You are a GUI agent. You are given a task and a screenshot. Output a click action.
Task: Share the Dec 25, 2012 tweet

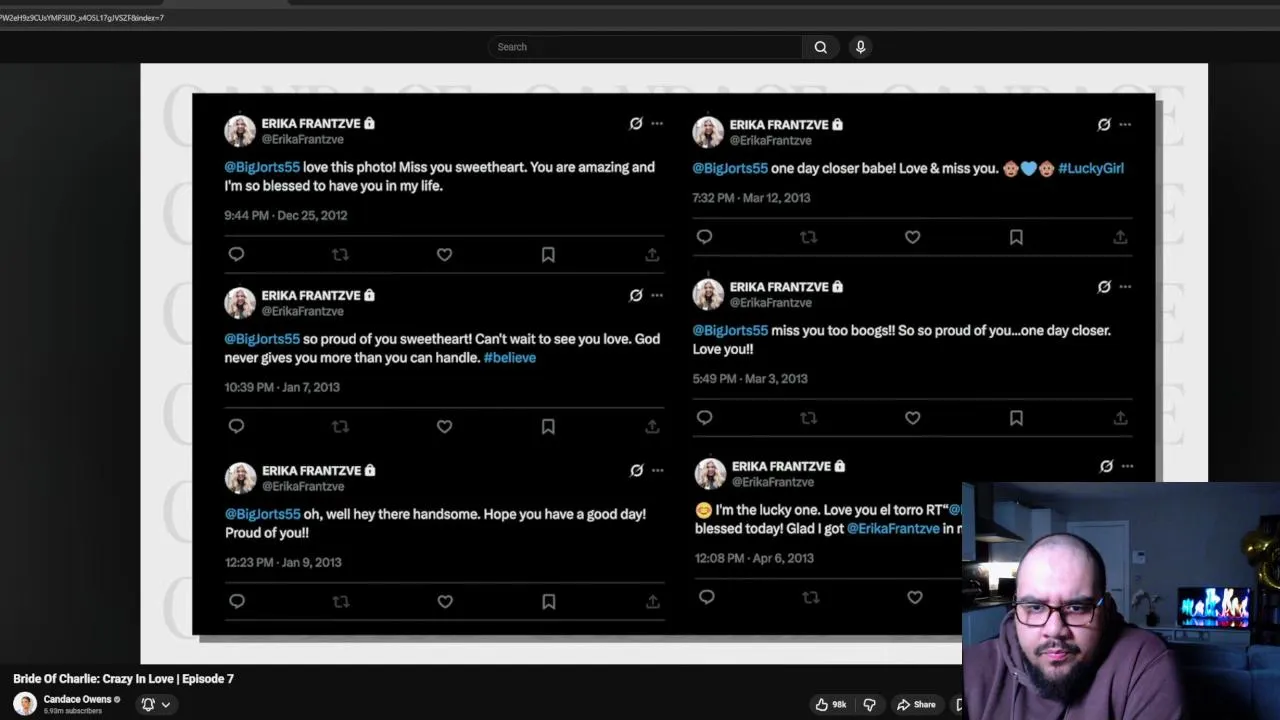point(652,254)
